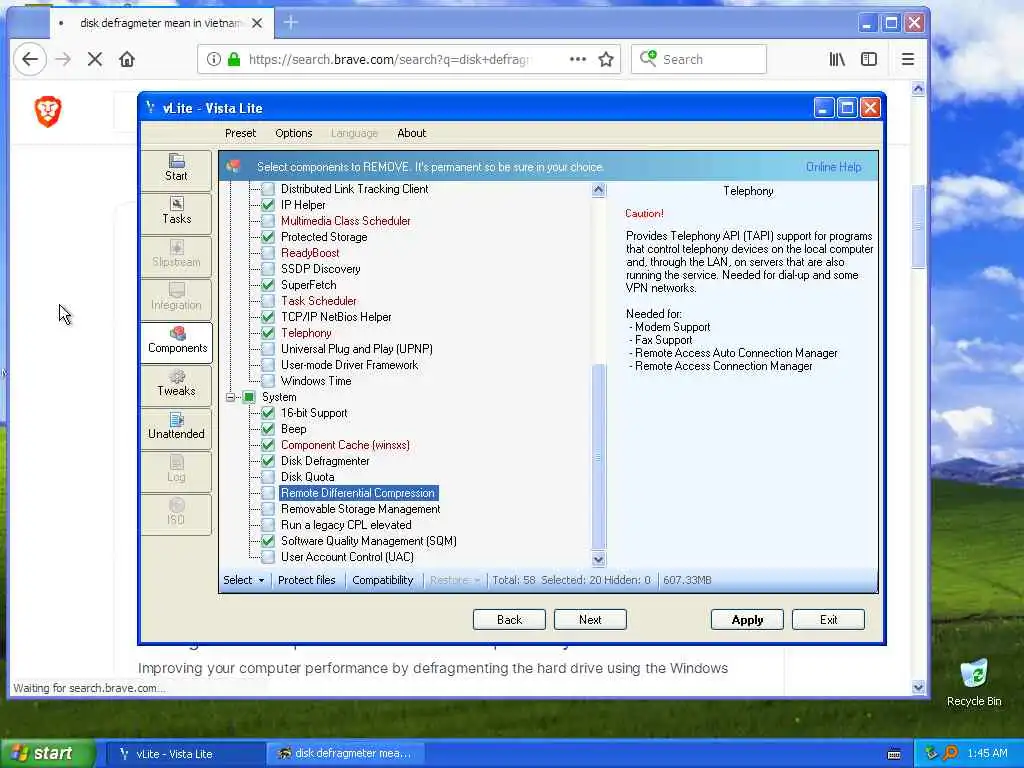The width and height of the screenshot is (1024, 768).
Task: Select Component Cache (winsxs) tree item
Action: point(345,445)
